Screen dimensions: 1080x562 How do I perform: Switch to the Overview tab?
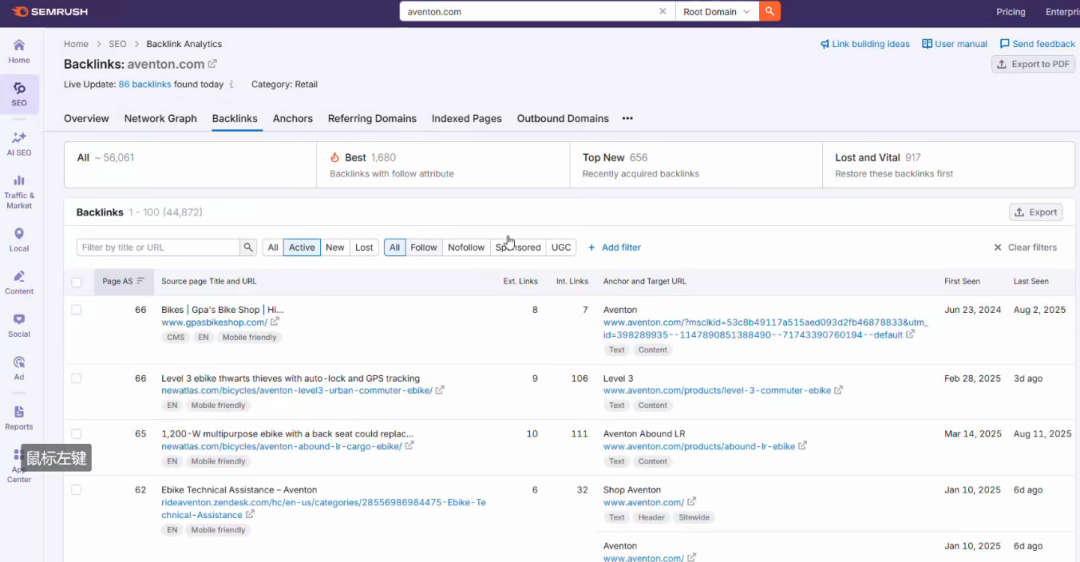(86, 118)
